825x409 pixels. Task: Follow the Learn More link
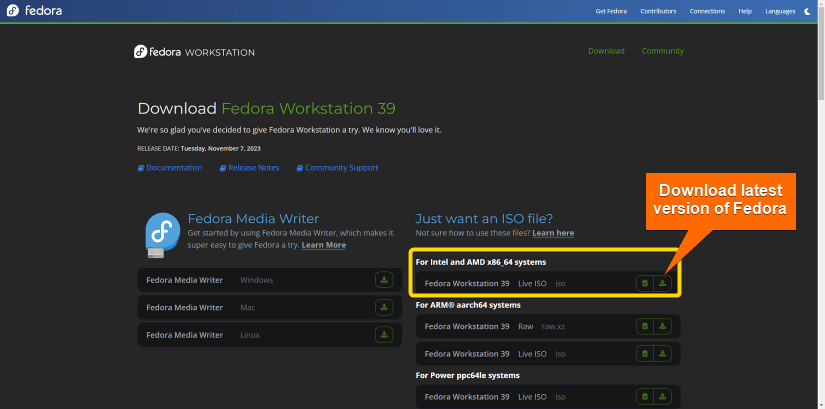[324, 245]
